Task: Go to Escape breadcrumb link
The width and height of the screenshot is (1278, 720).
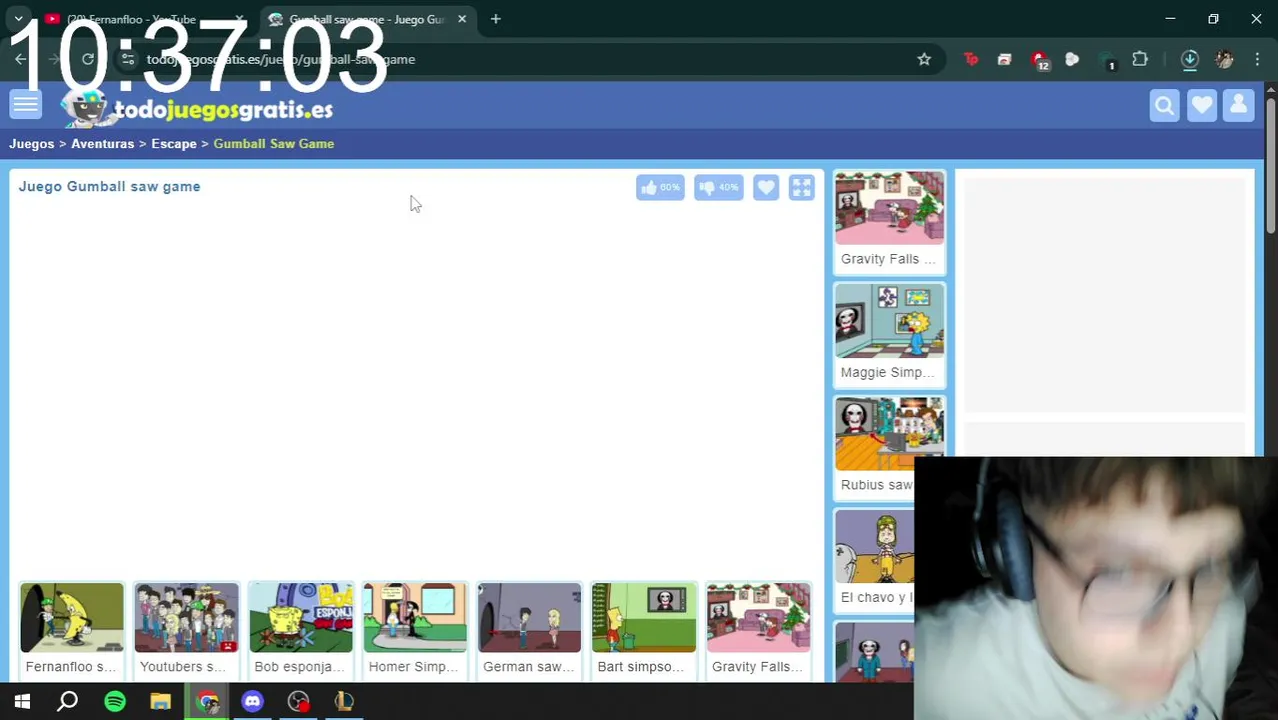Action: [x=174, y=144]
